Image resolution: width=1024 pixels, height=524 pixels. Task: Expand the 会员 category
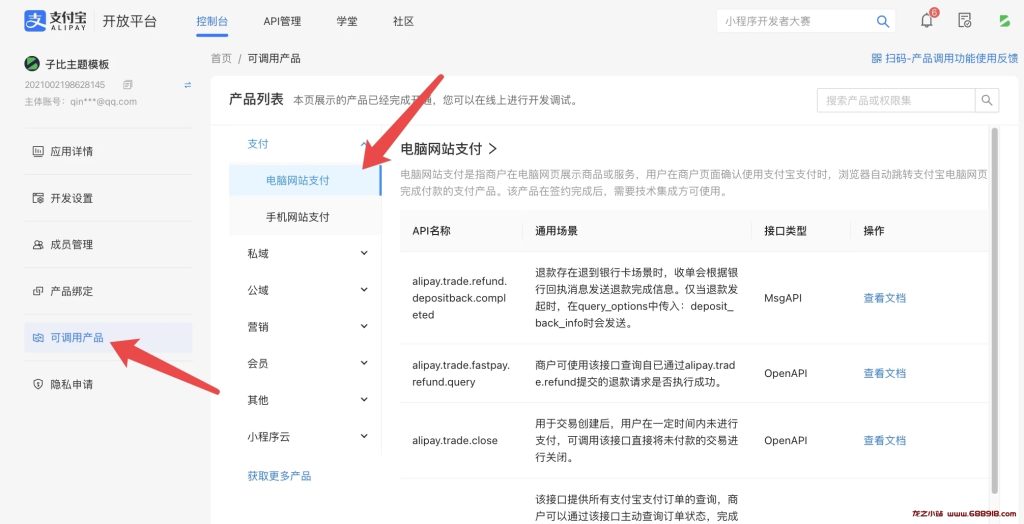[364, 363]
